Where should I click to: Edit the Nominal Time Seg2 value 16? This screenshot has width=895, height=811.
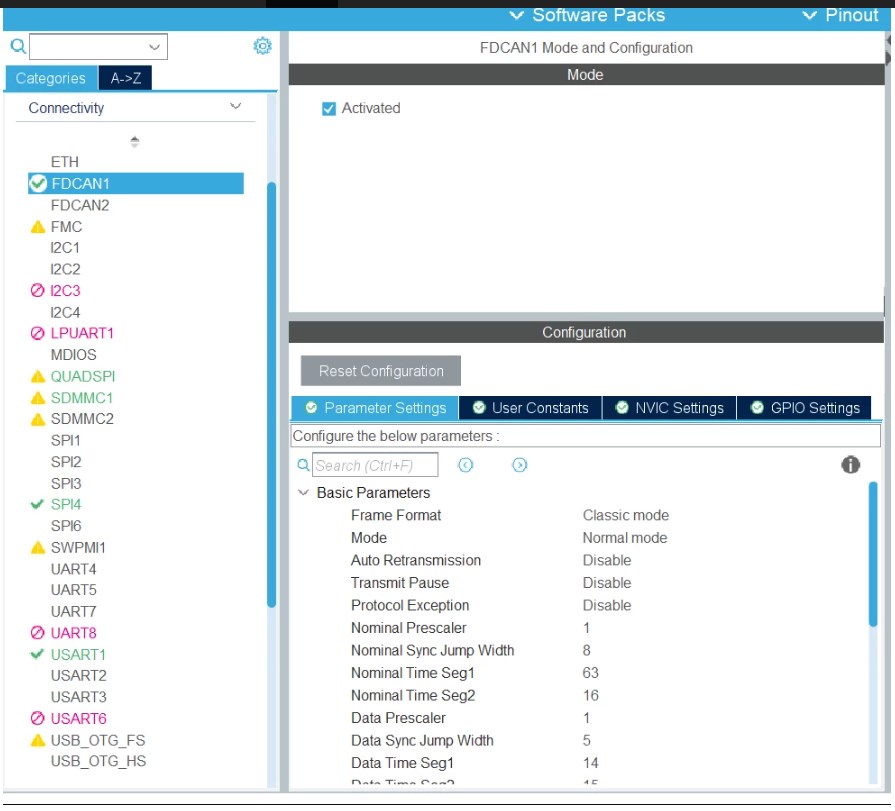click(590, 696)
